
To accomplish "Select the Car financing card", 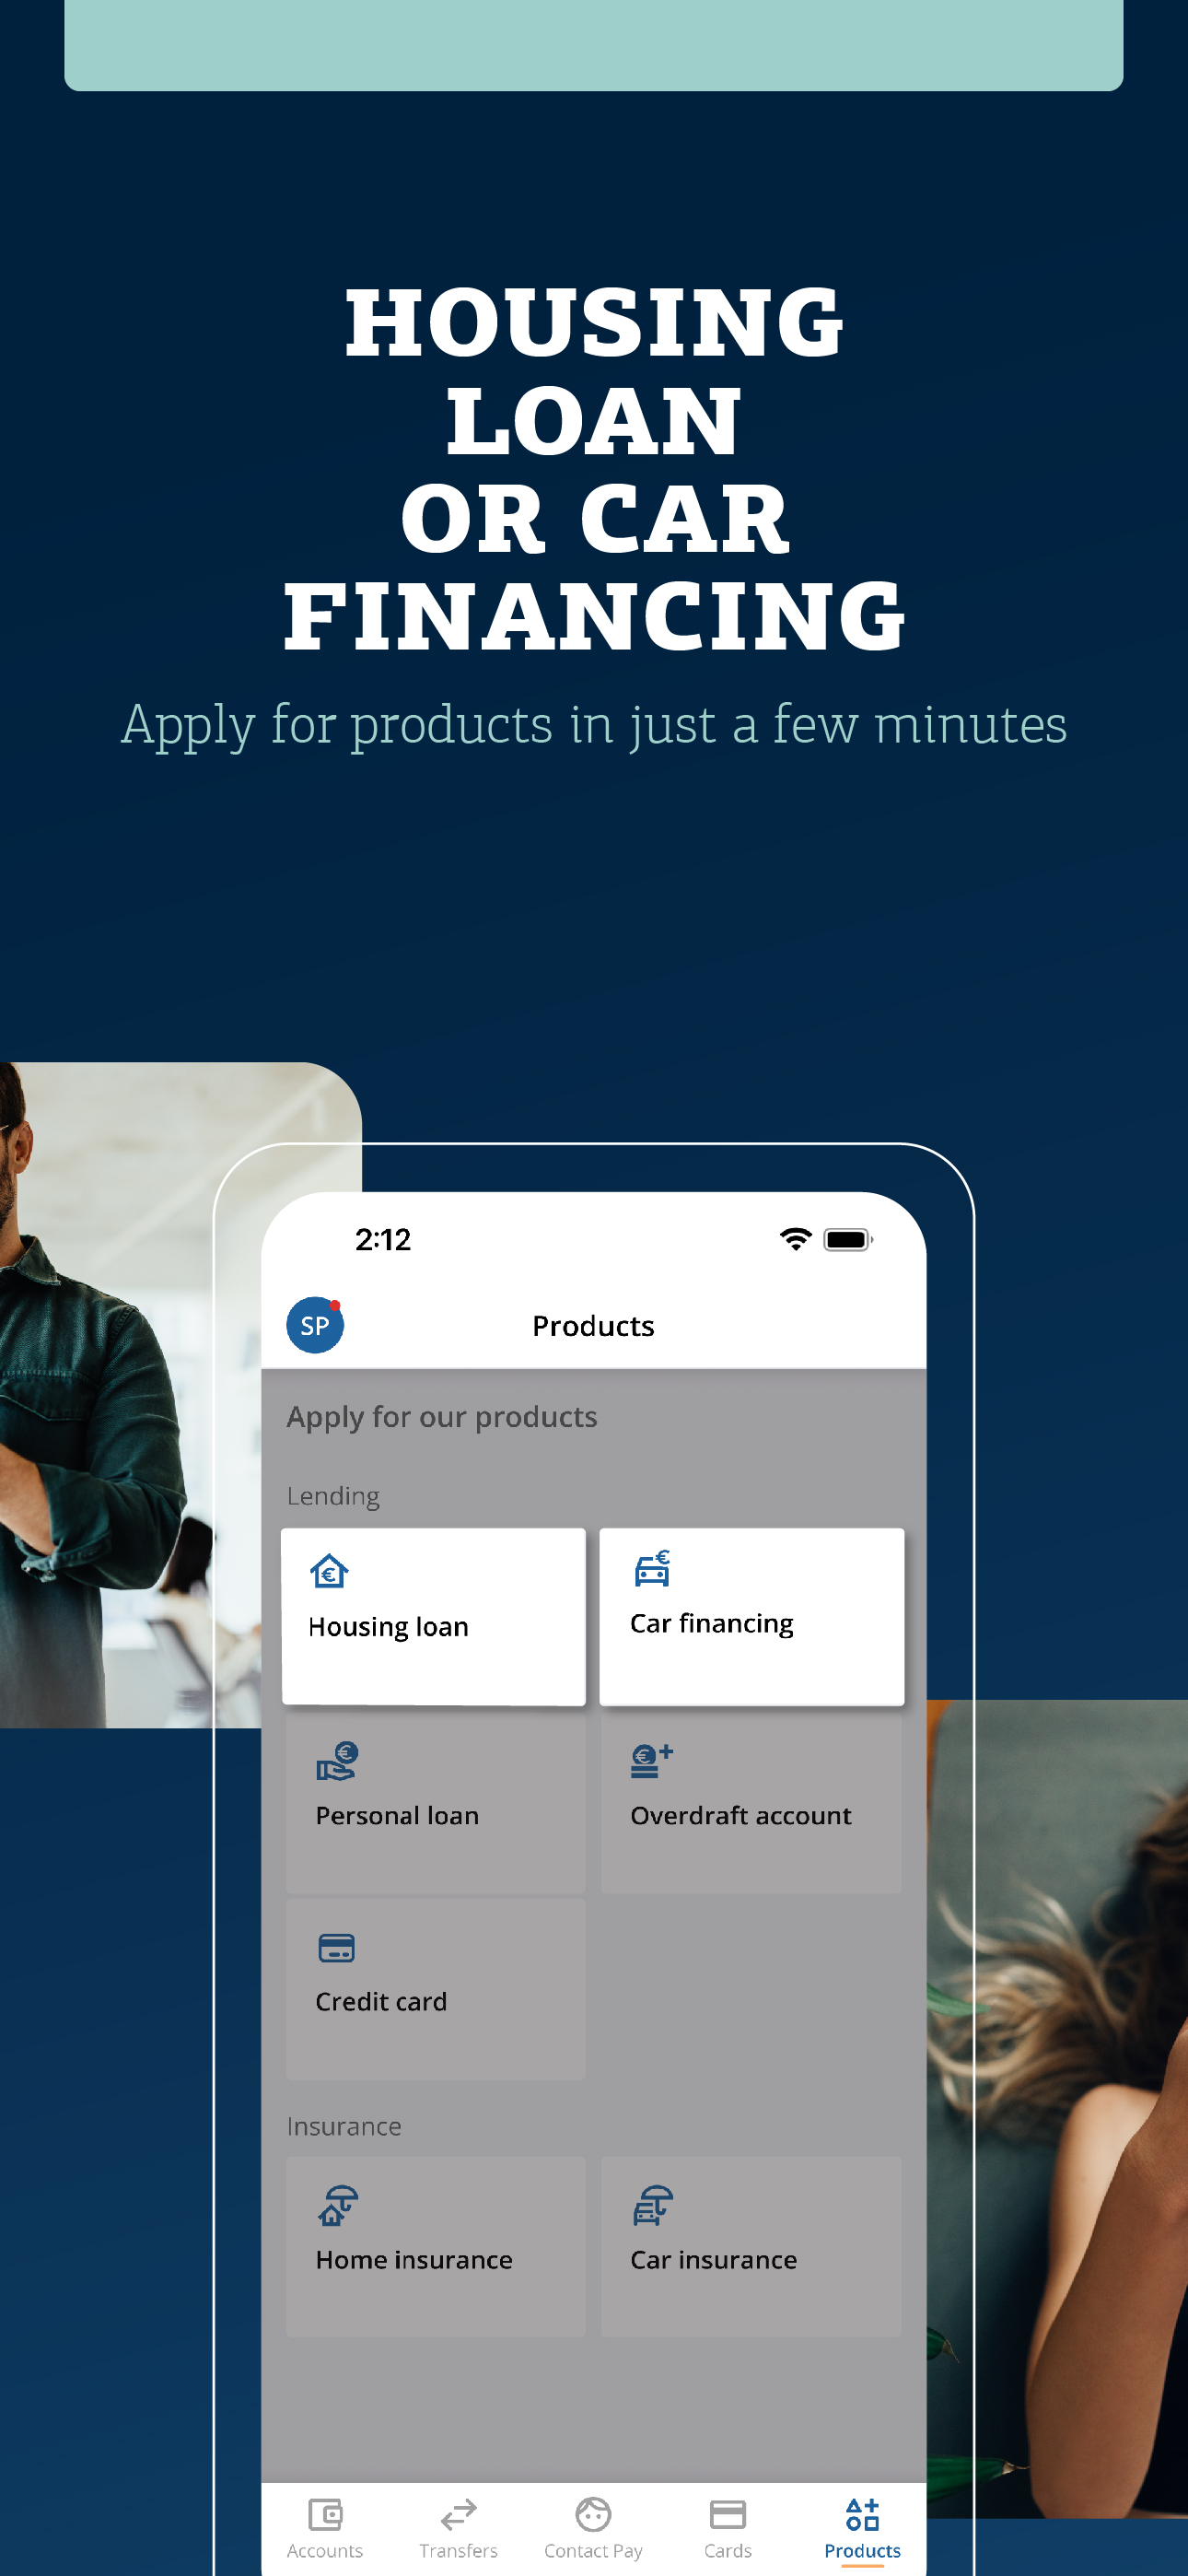I will coord(751,1616).
